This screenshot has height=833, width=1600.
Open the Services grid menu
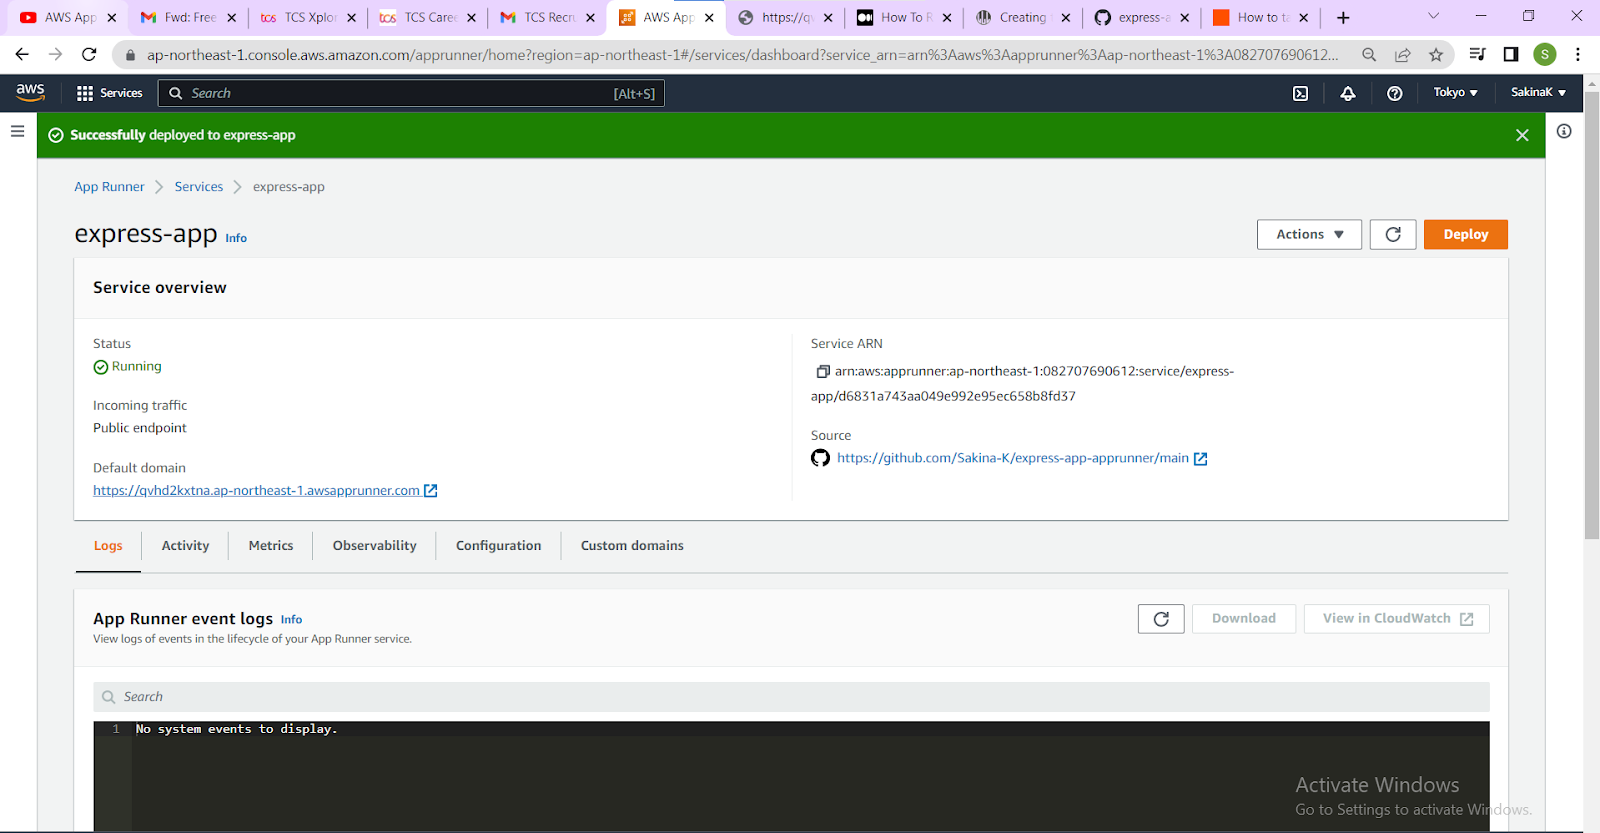pos(110,93)
